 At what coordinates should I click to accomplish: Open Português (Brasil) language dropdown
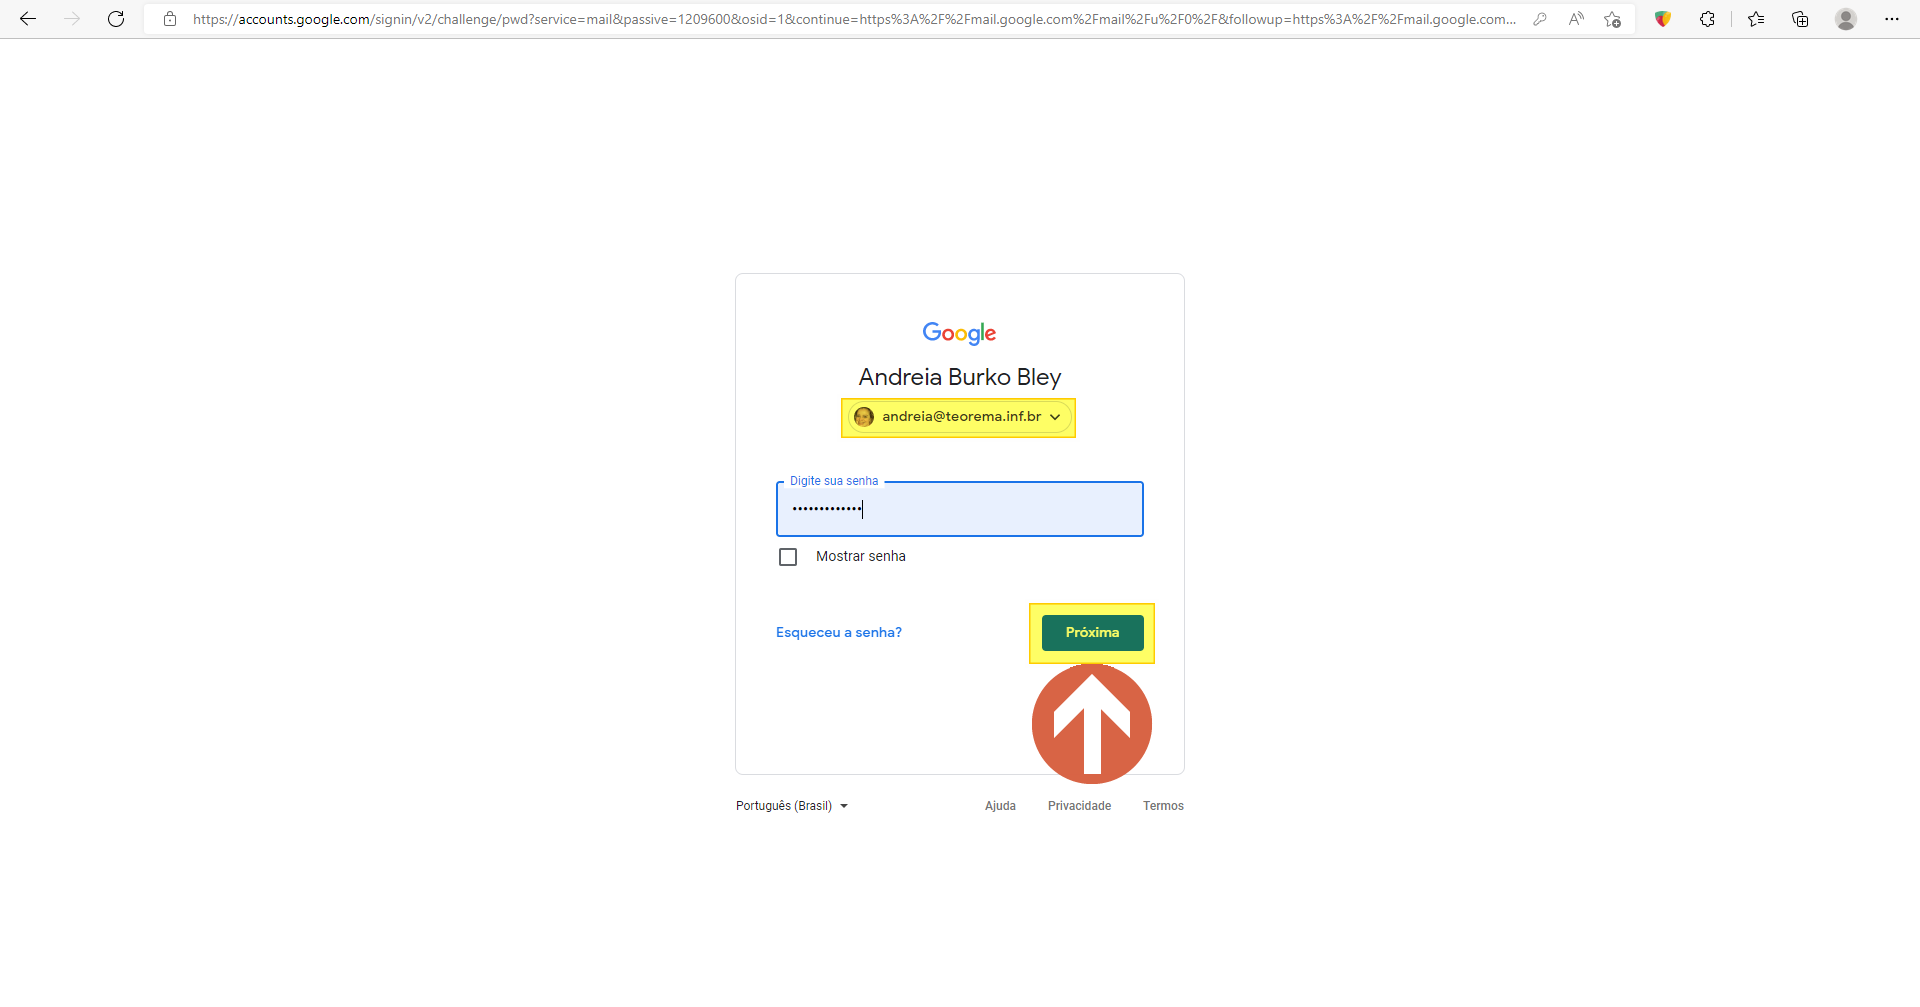coord(792,806)
